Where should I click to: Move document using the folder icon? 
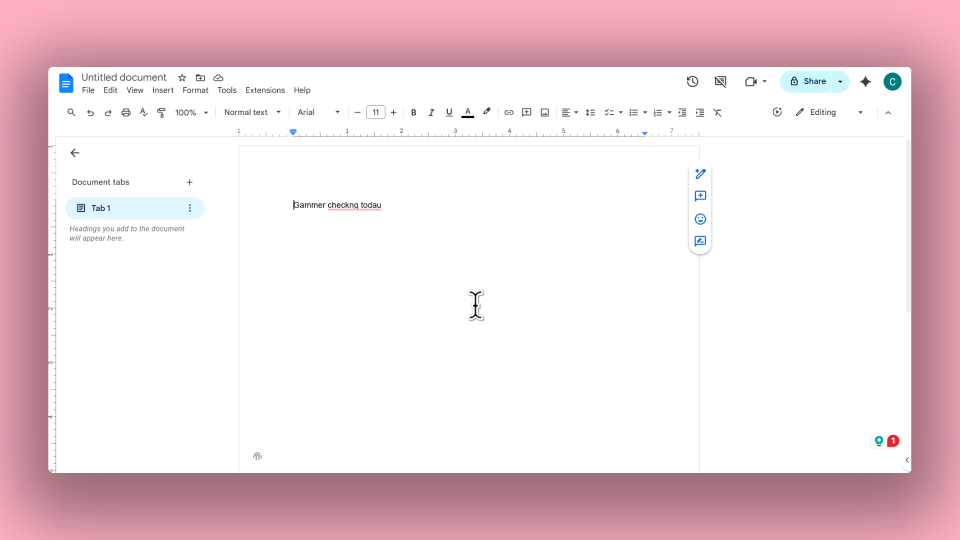[x=200, y=78]
